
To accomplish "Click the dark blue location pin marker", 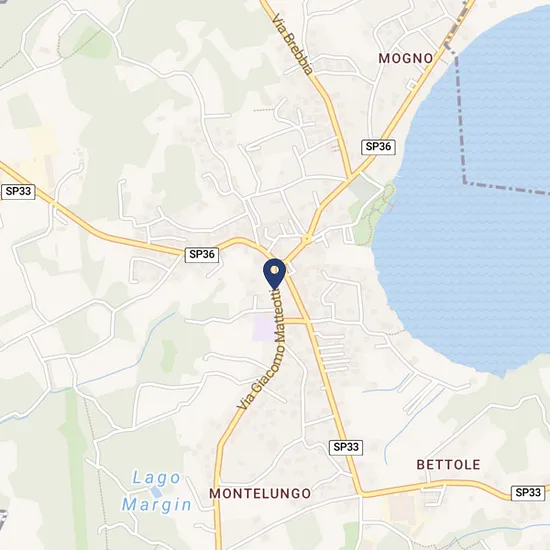I will pyautogui.click(x=274, y=274).
